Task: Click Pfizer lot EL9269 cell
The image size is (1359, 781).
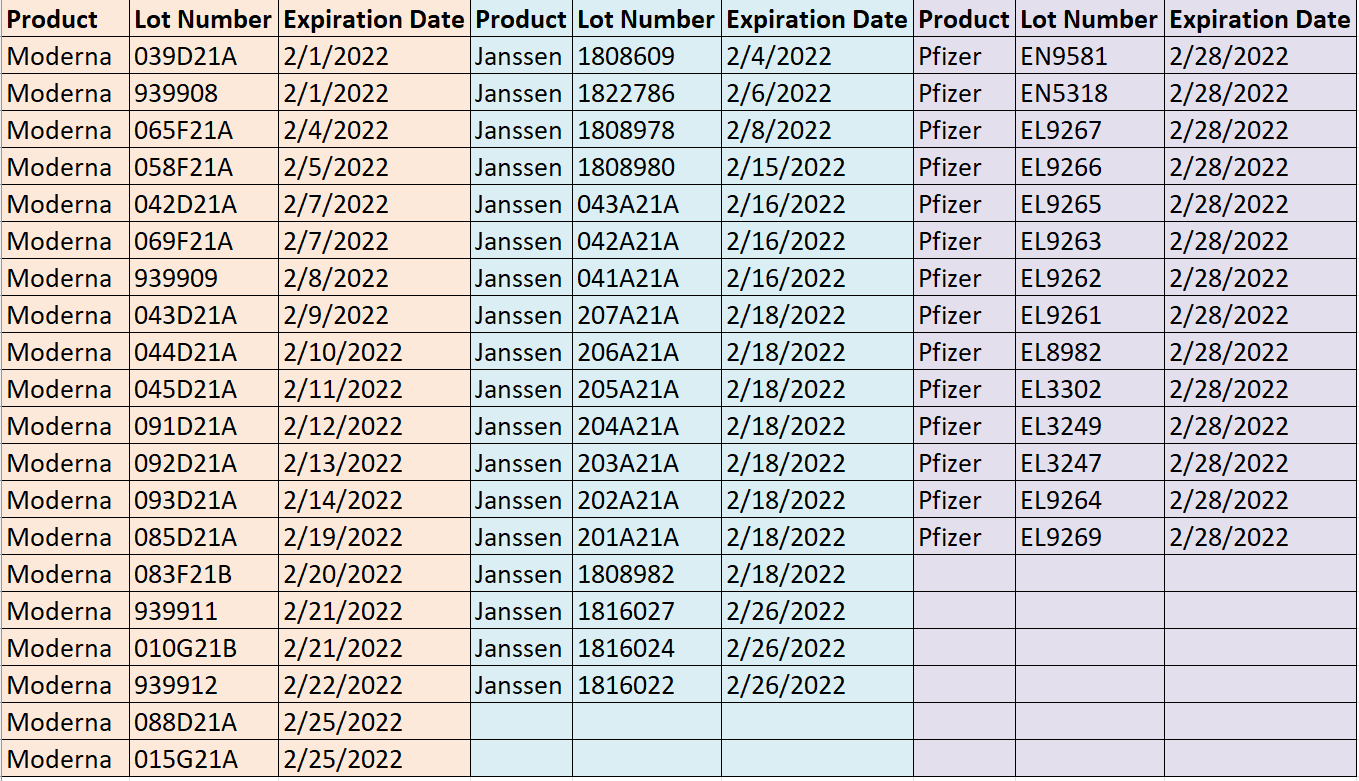Action: (x=1090, y=538)
